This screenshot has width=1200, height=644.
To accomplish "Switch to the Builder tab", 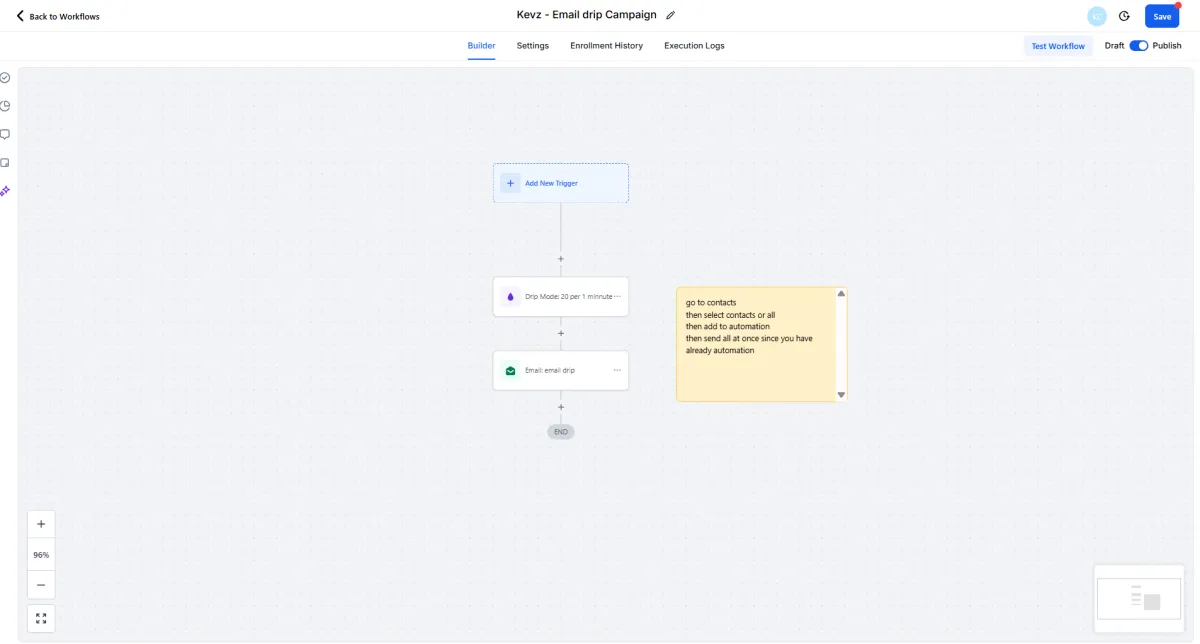I will [x=481, y=46].
